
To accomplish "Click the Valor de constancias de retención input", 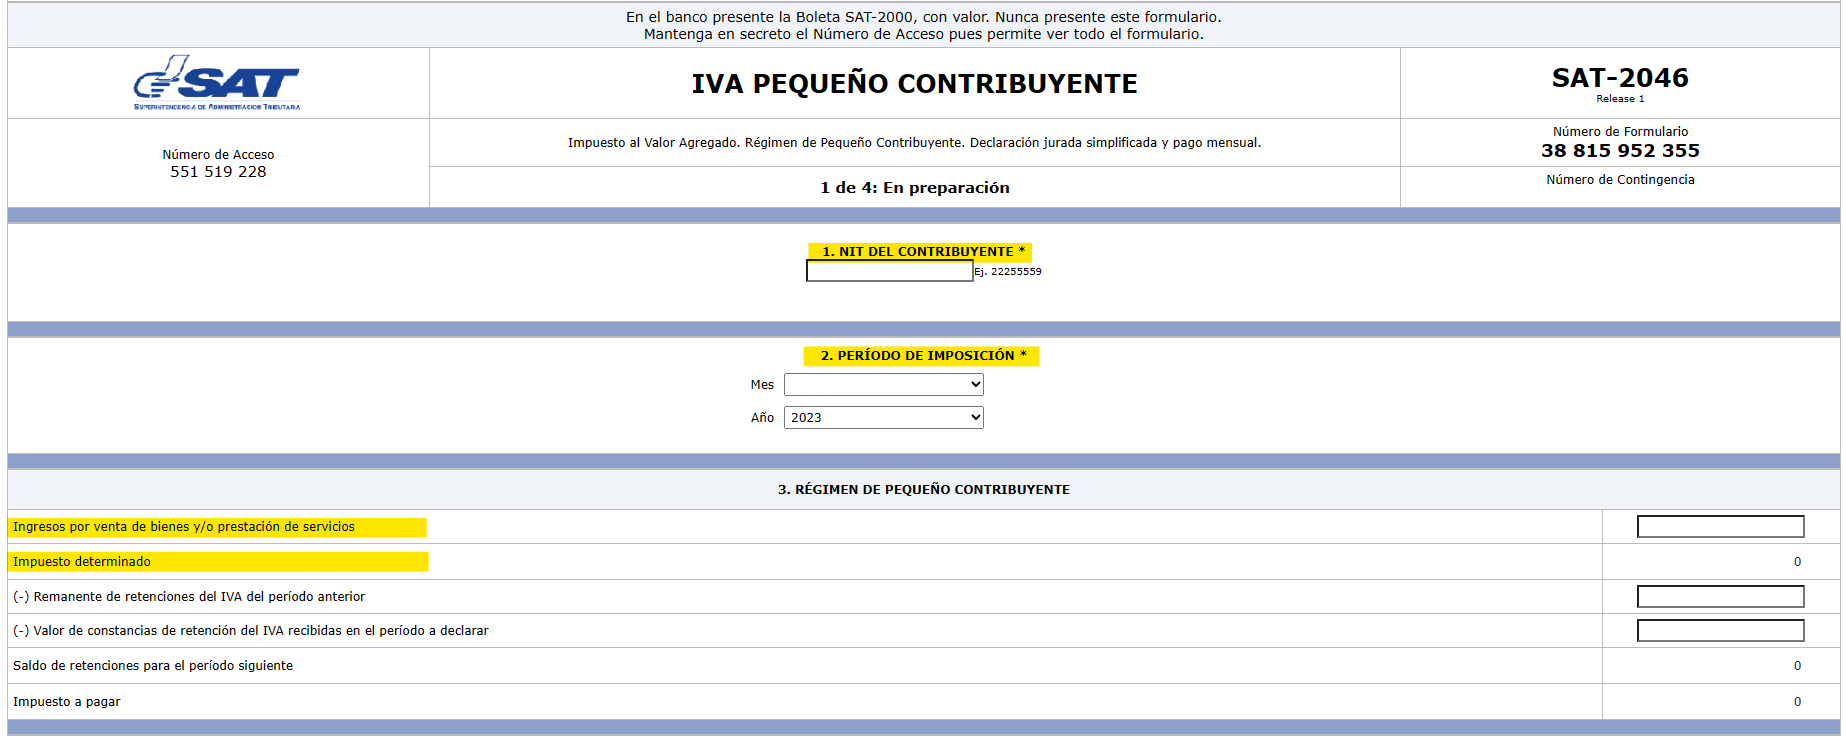I will 1720,631.
